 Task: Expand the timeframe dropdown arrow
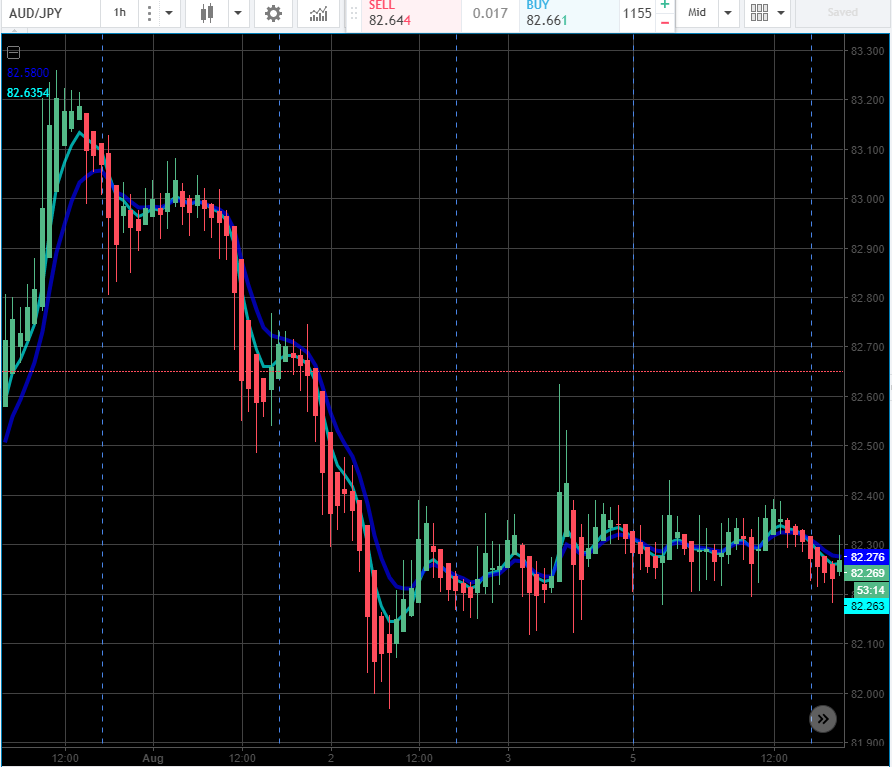click(x=167, y=14)
